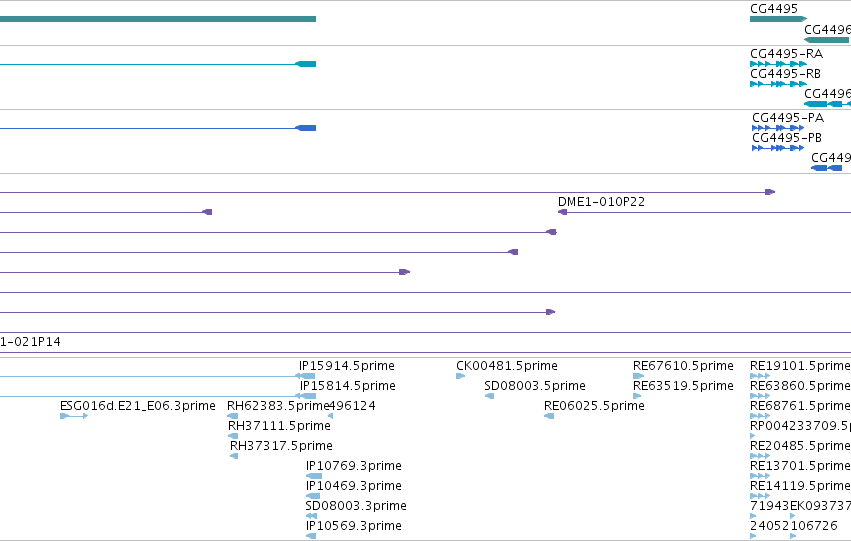Click the IP10469.3prime label
Screen dimensions: 851x541
(x=354, y=486)
